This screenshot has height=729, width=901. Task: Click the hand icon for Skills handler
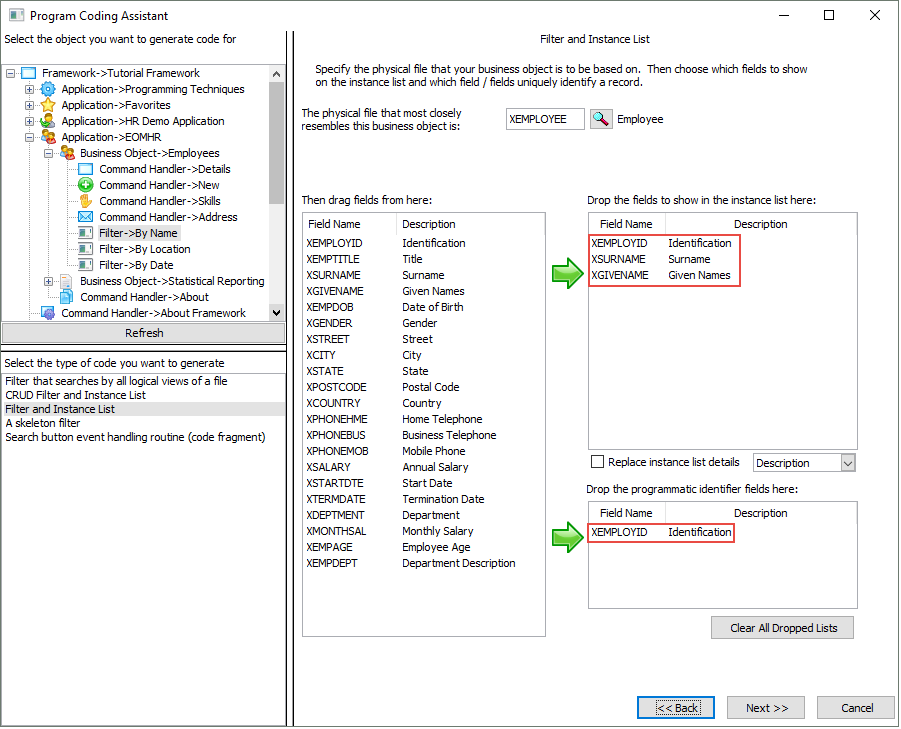click(x=86, y=201)
